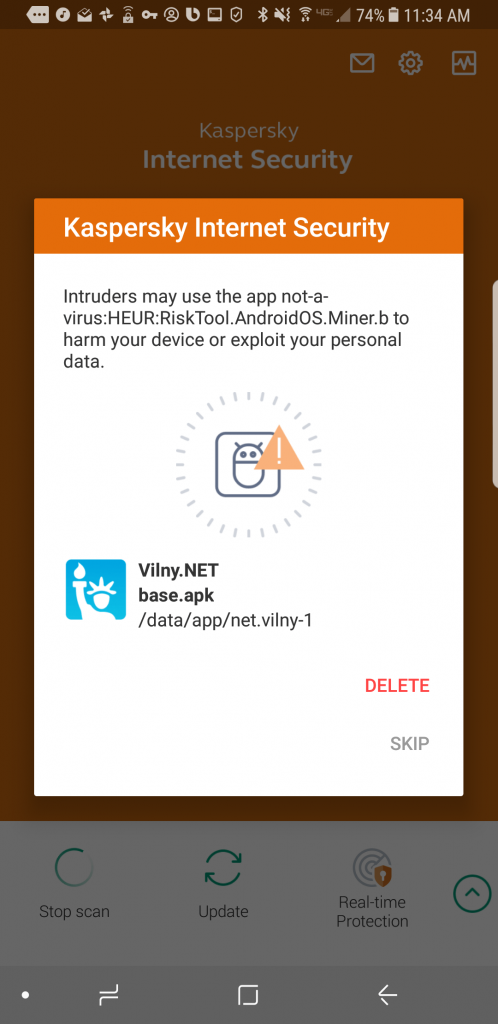Open the Real-time Protection radar icon

(x=372, y=867)
